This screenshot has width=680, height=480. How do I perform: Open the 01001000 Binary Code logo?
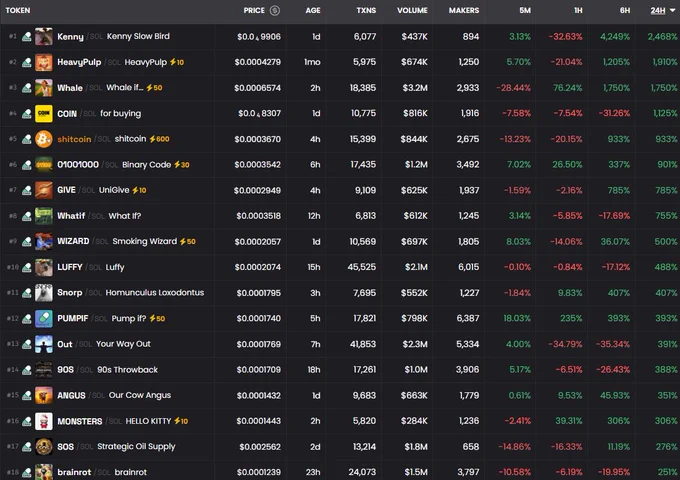[x=44, y=165]
